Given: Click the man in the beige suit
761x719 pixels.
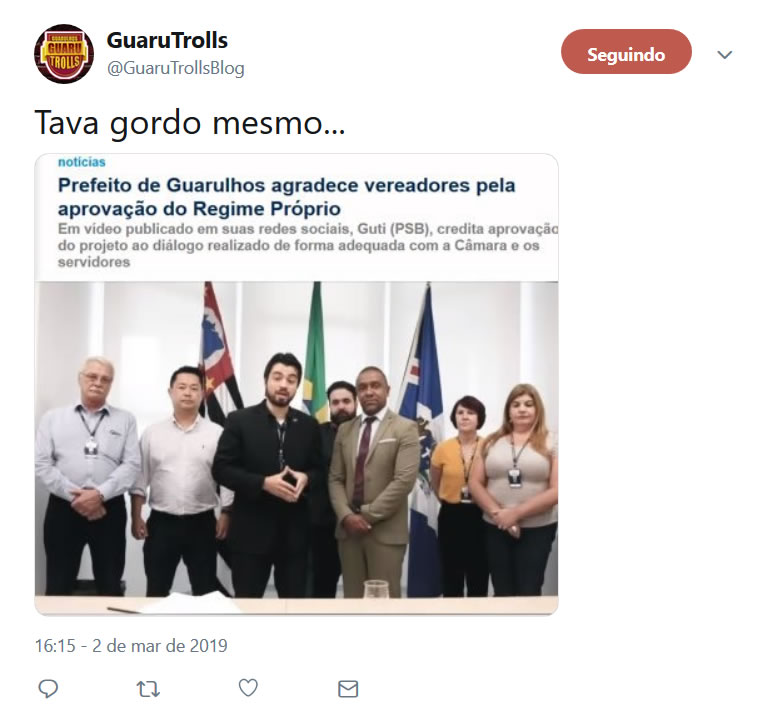Looking at the screenshot, I should point(374,482).
